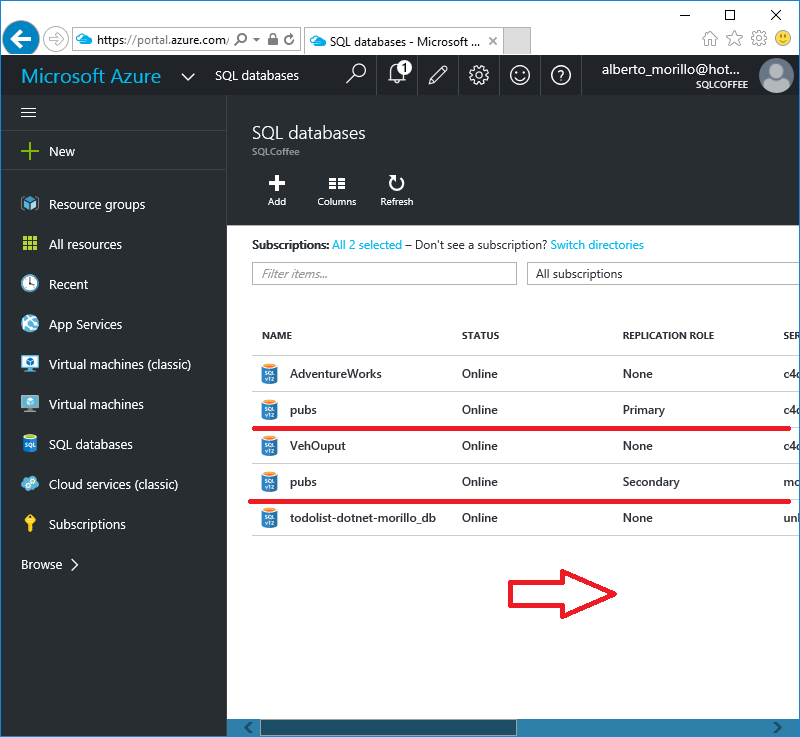Click the address bar refresh icon

coord(289,39)
